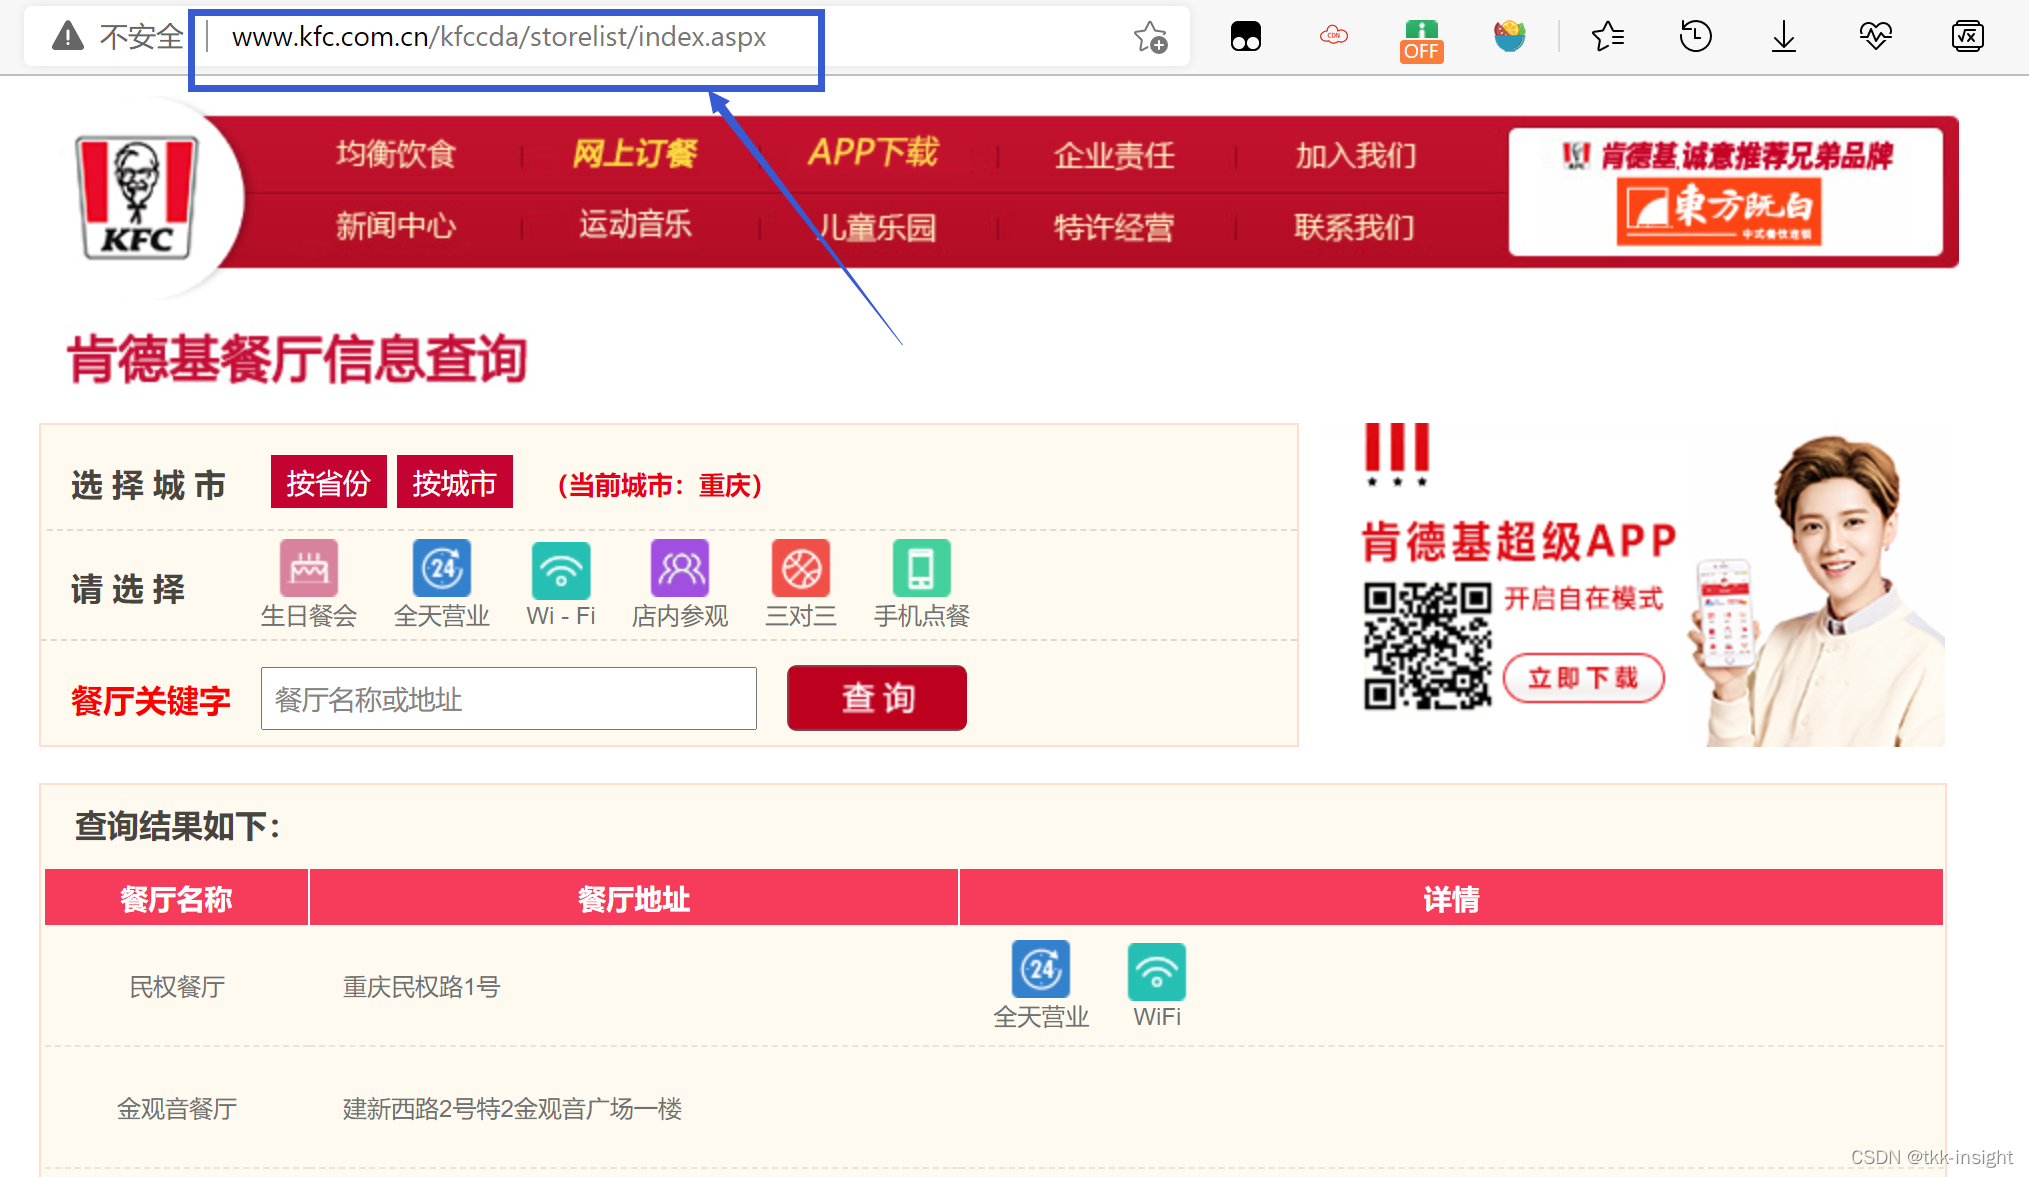Select the 店内参观 store tour filter icon
Viewport: 2029px width, 1177px height.
[680, 569]
